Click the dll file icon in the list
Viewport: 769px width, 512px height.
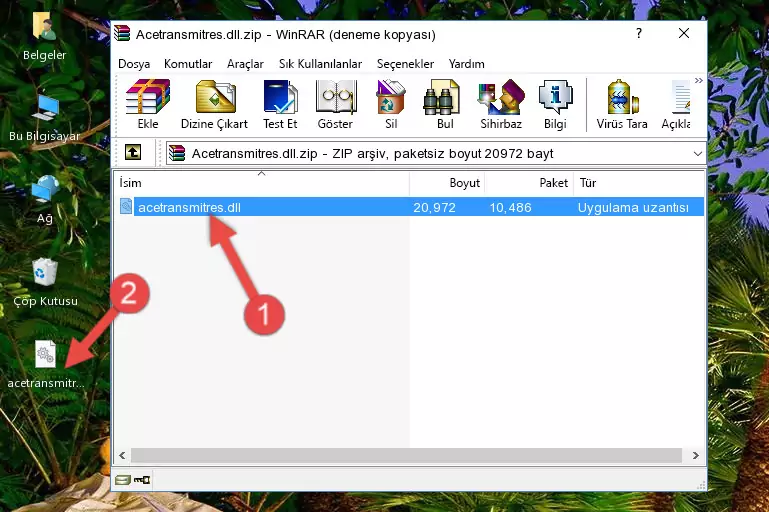[x=126, y=206]
